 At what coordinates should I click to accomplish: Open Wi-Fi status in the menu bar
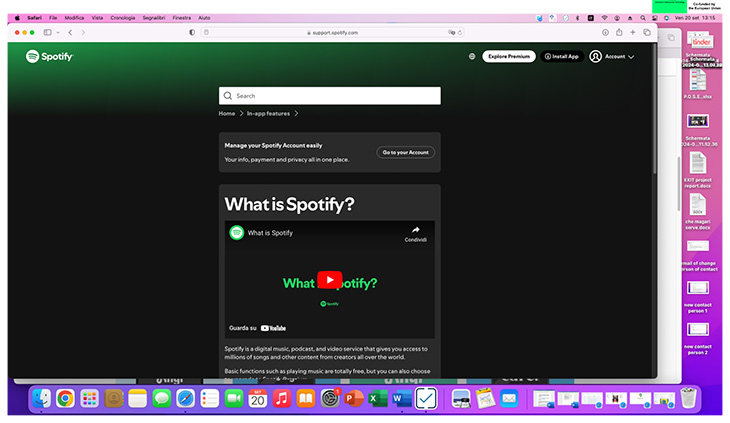pos(604,18)
